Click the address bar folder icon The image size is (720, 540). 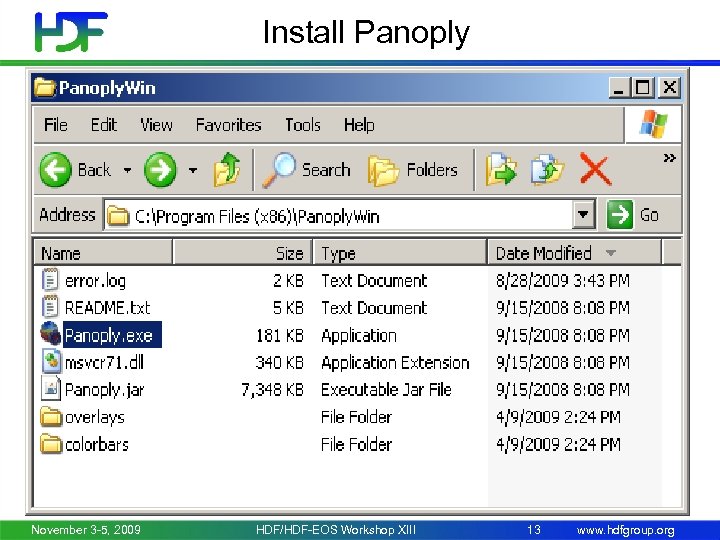[118, 215]
